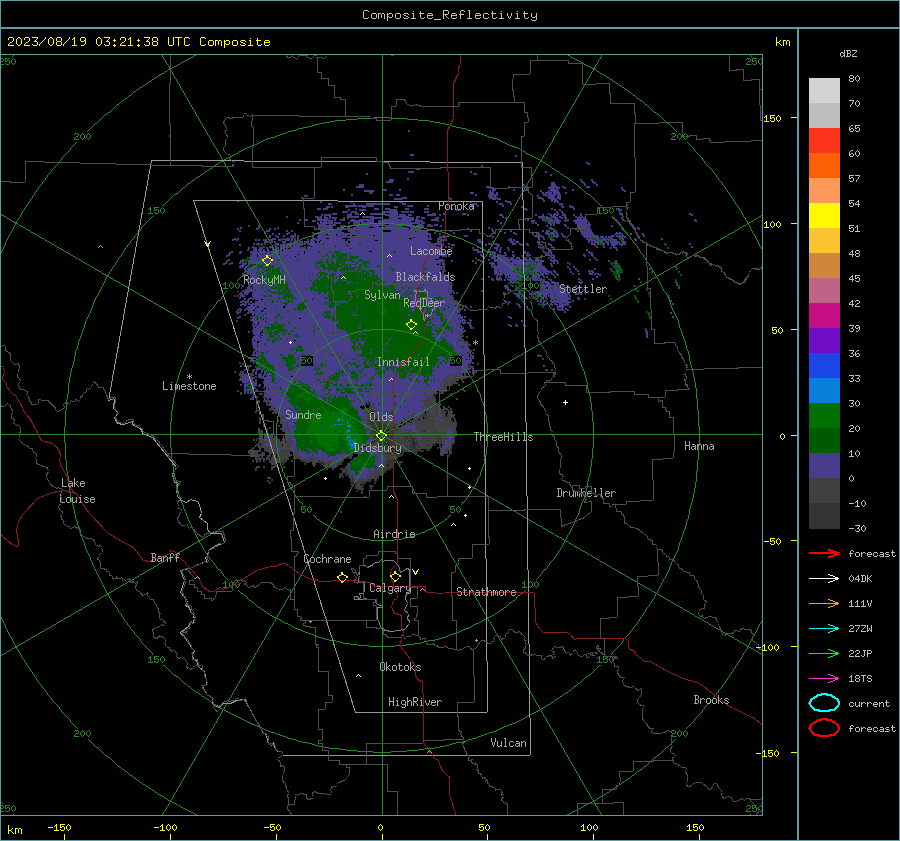The height and width of the screenshot is (841, 900).
Task: Click the Drumheller town label
Action: (x=586, y=493)
